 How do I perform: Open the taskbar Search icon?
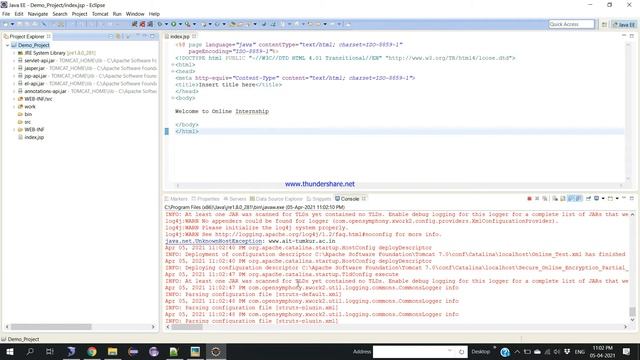(30, 351)
